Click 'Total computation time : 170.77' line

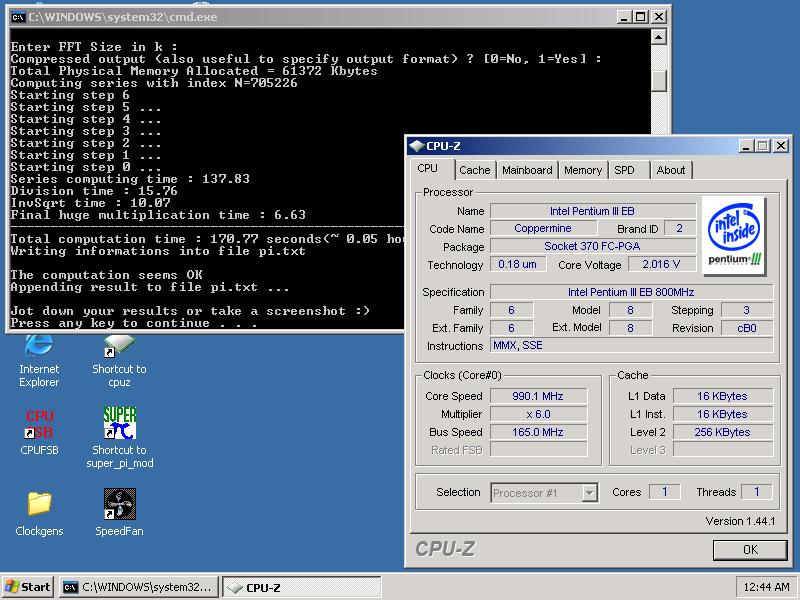pyautogui.click(x=207, y=239)
